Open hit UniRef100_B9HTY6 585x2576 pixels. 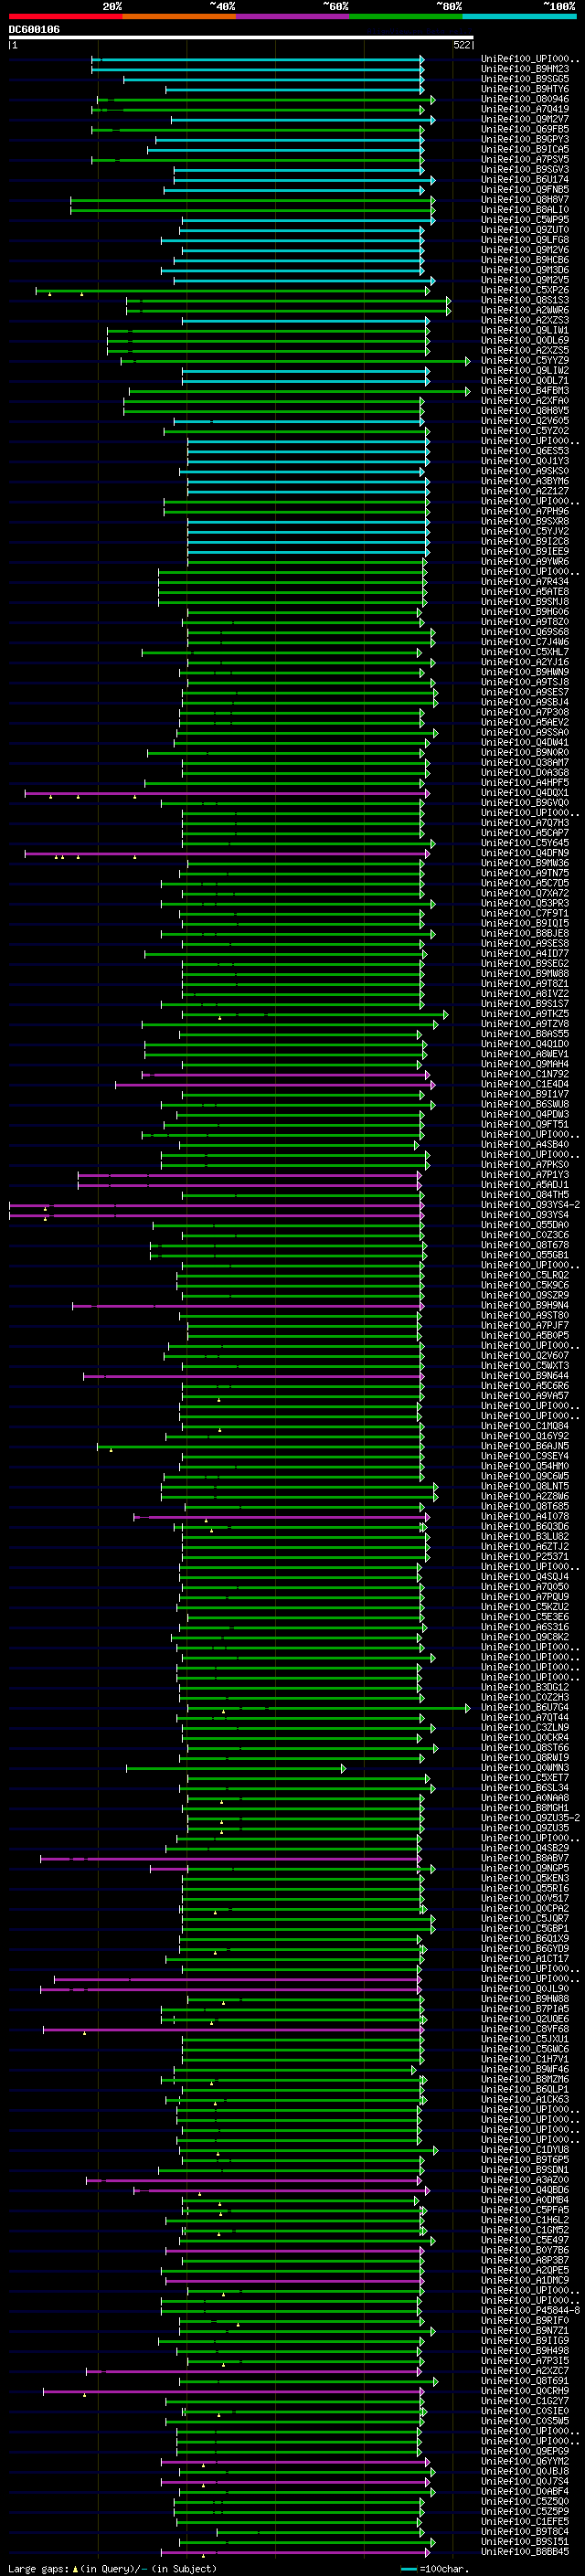(525, 89)
